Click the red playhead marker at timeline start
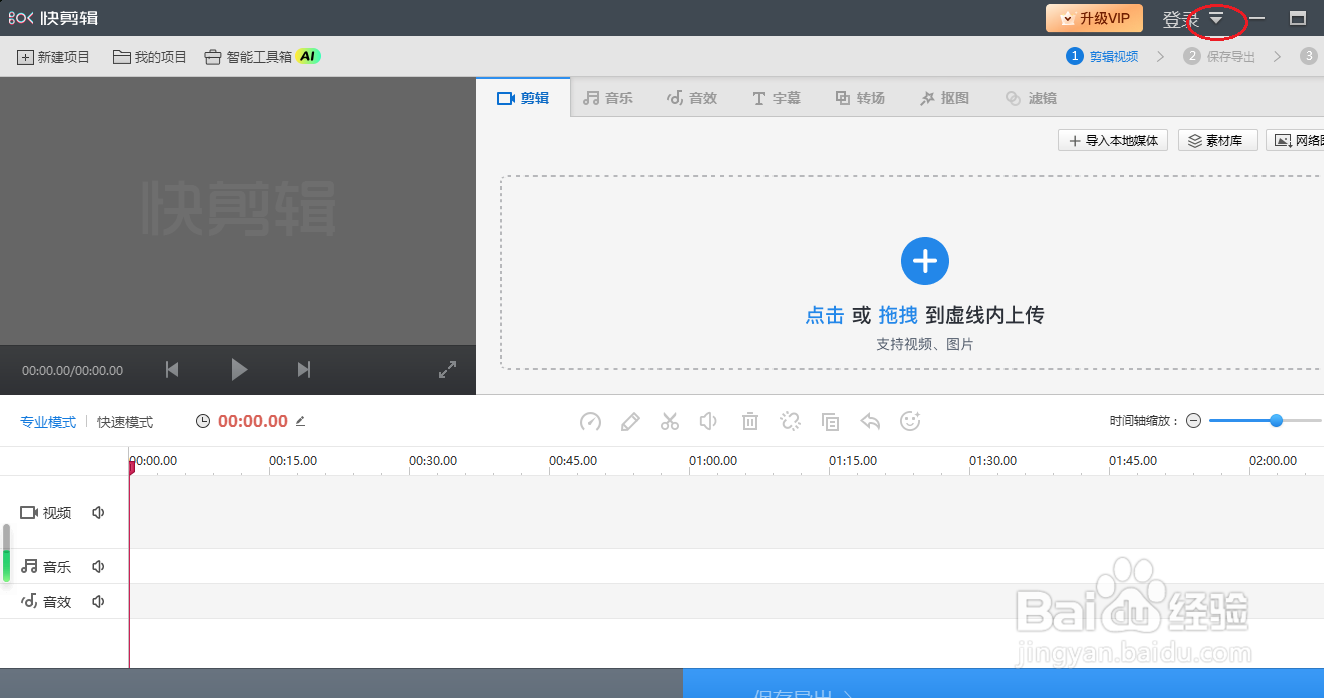Viewport: 1324px width, 698px height. tap(131, 466)
